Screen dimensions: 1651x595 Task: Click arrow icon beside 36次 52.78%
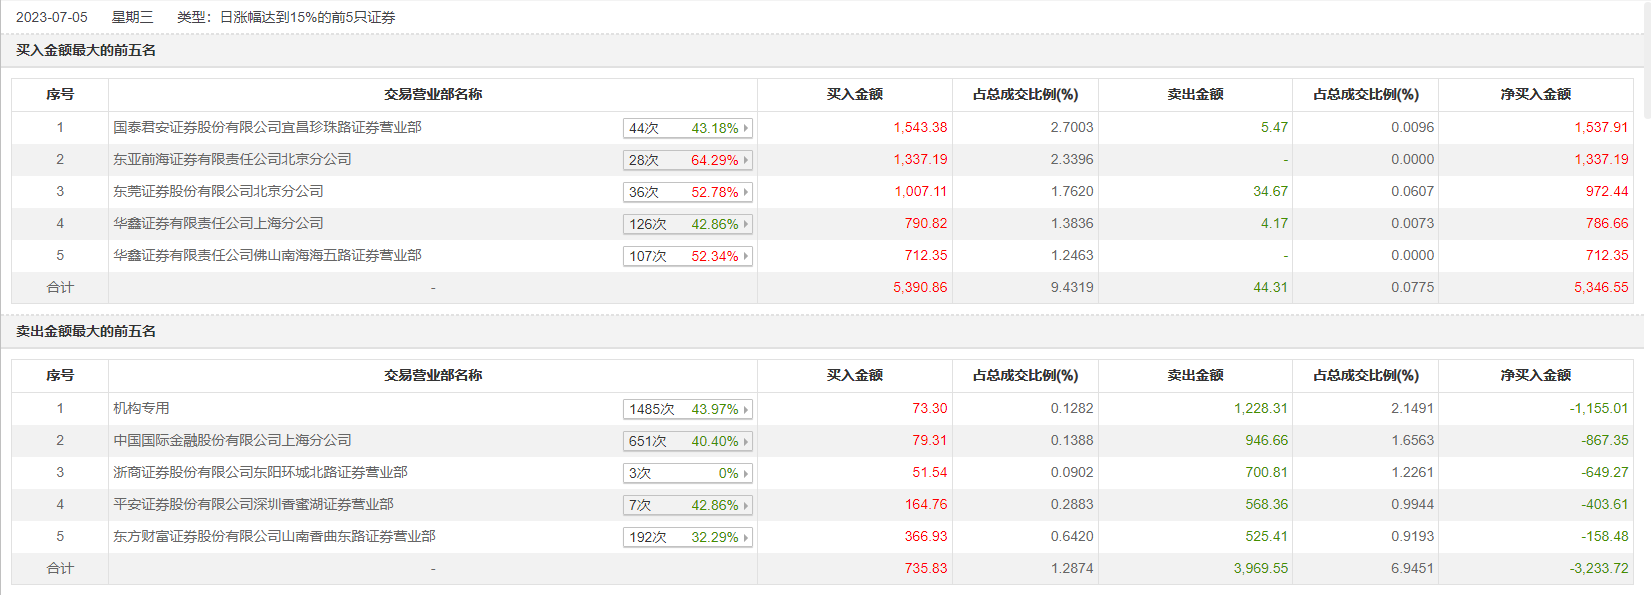746,192
